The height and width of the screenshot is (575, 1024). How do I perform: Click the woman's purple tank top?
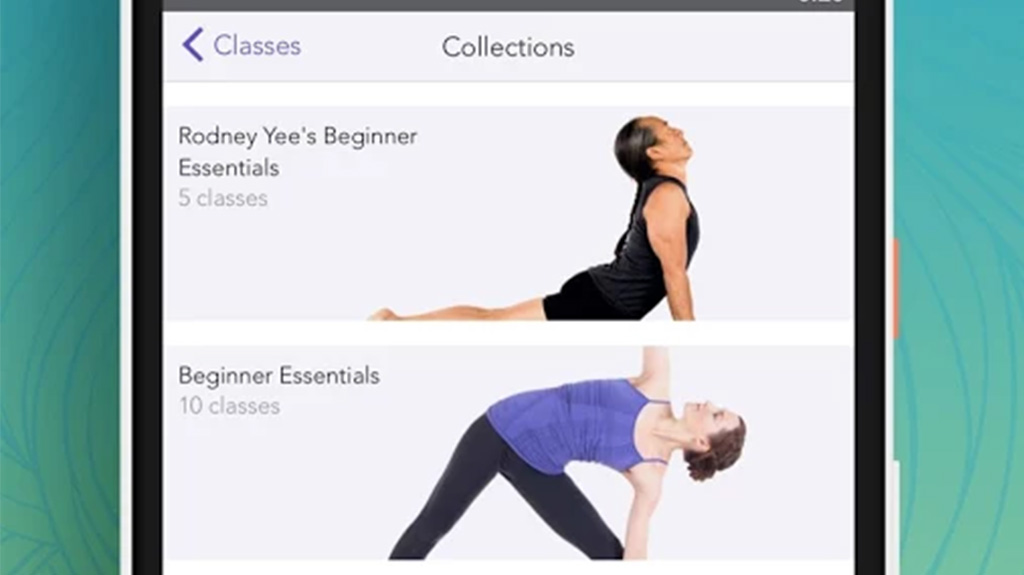pyautogui.click(x=571, y=425)
